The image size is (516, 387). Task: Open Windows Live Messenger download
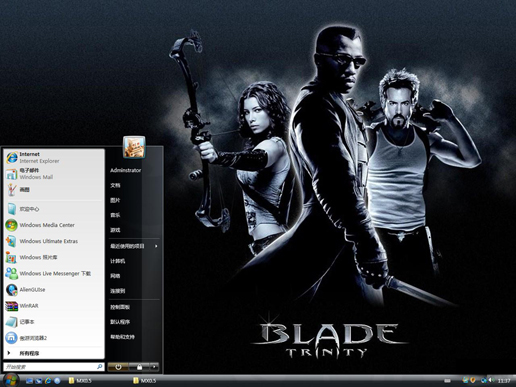(x=54, y=273)
